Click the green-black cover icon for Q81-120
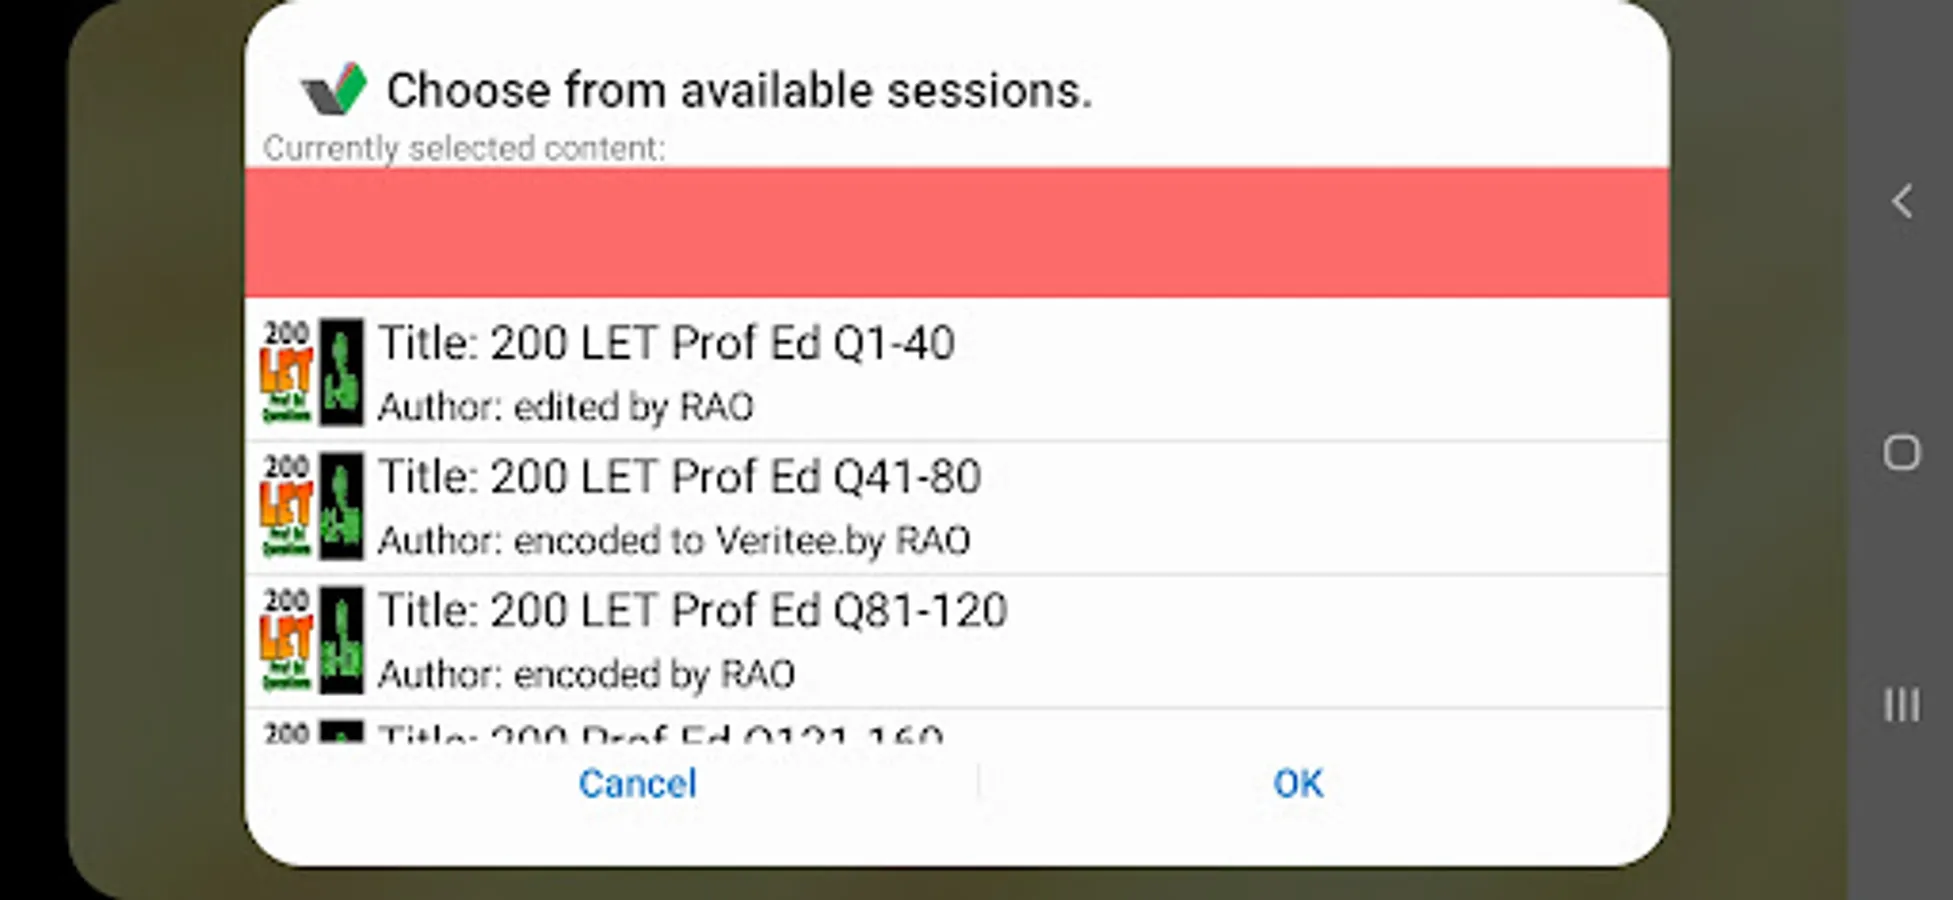 tap(341, 640)
